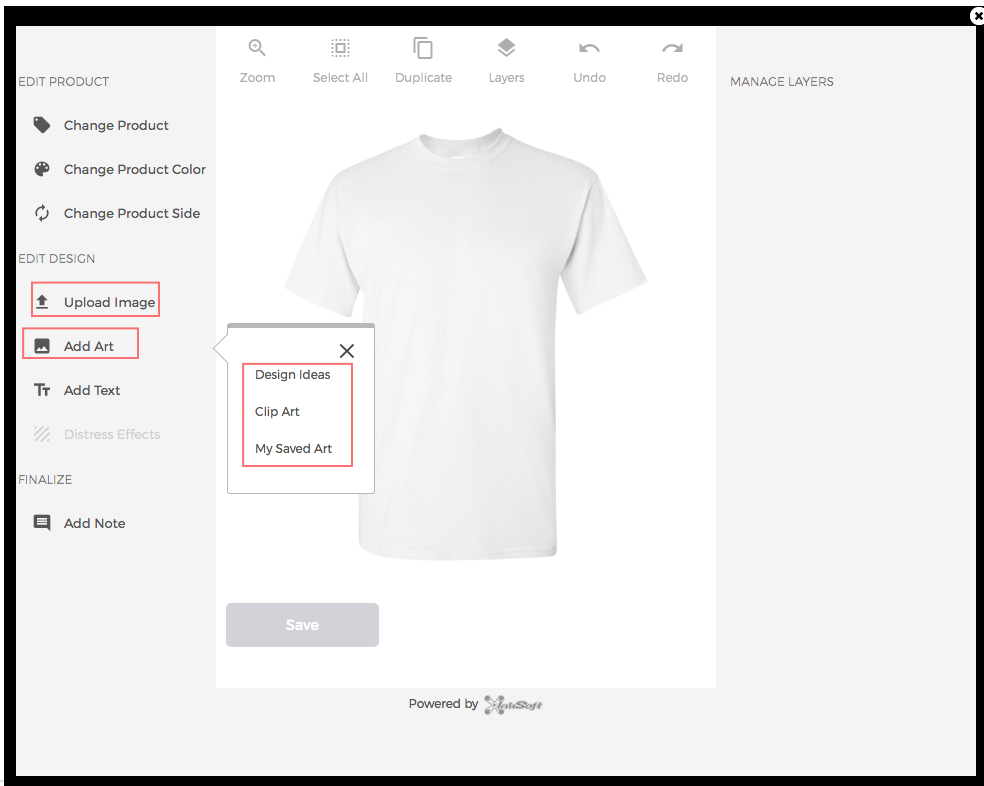Click the Add Note icon
This screenshot has width=984, height=786.
tap(41, 522)
